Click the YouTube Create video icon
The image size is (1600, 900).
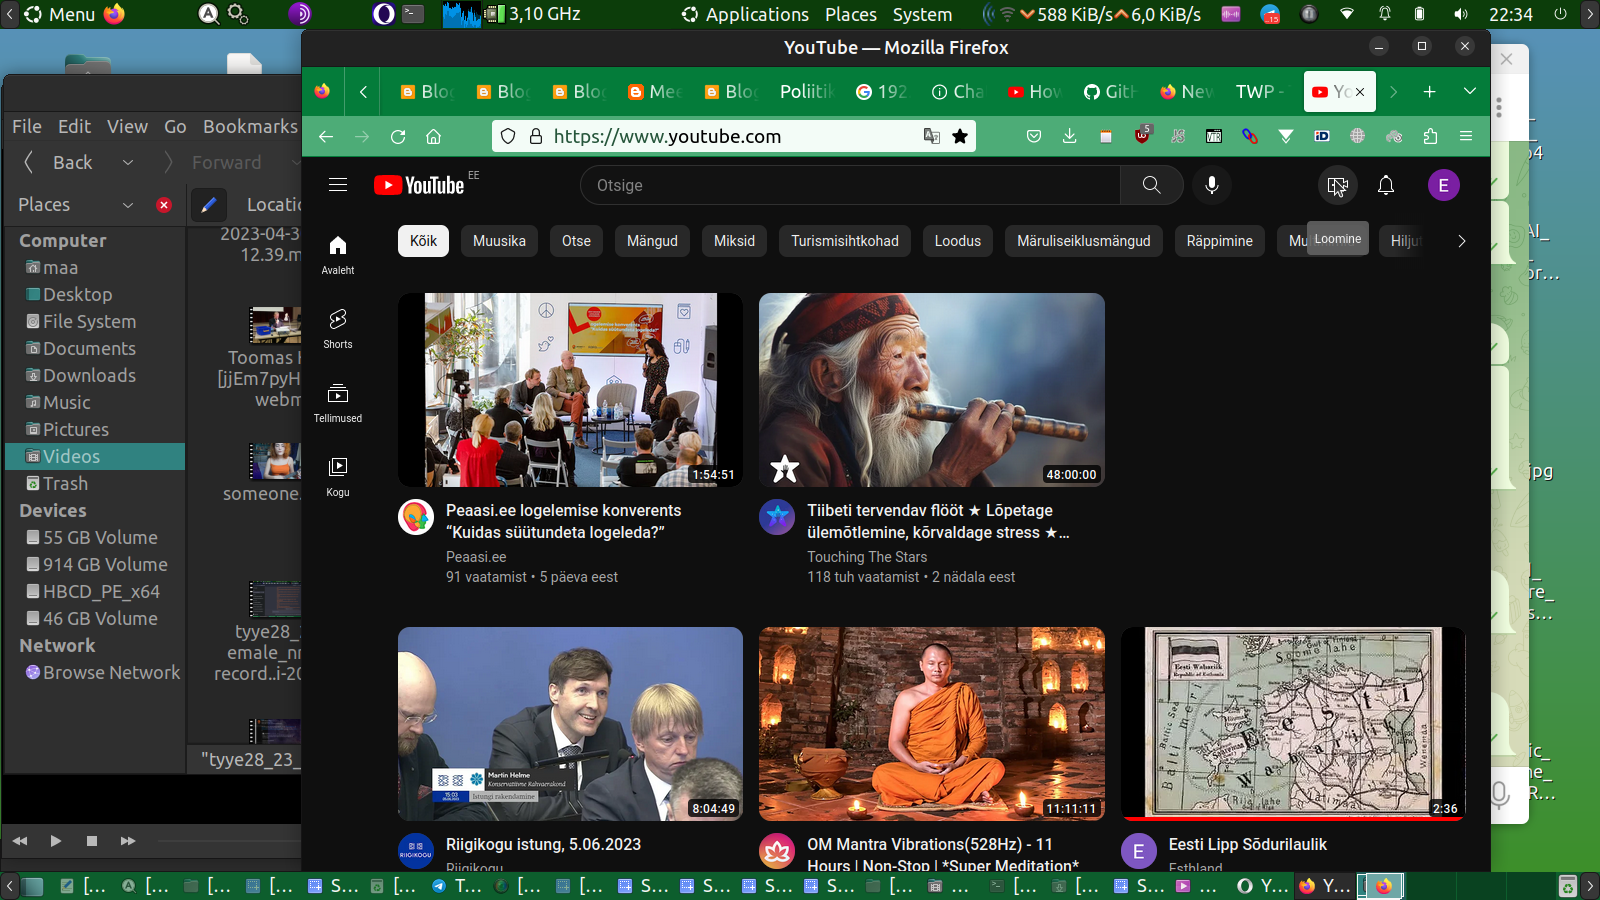[x=1337, y=185]
